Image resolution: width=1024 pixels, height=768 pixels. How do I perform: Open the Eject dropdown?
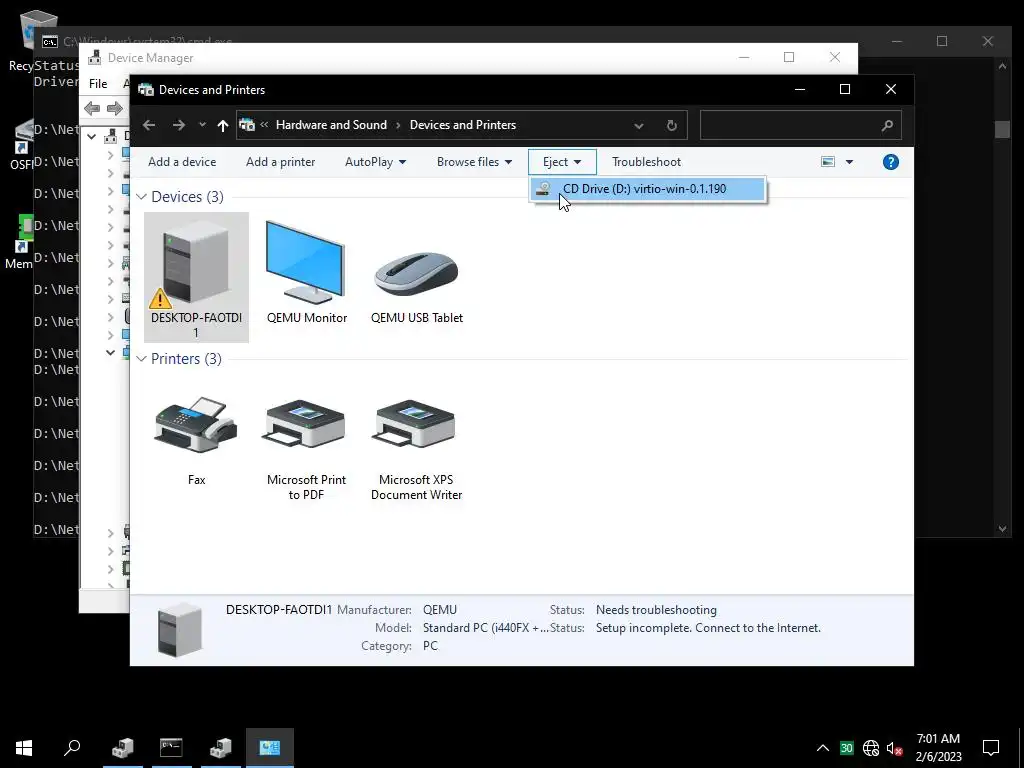click(x=562, y=162)
